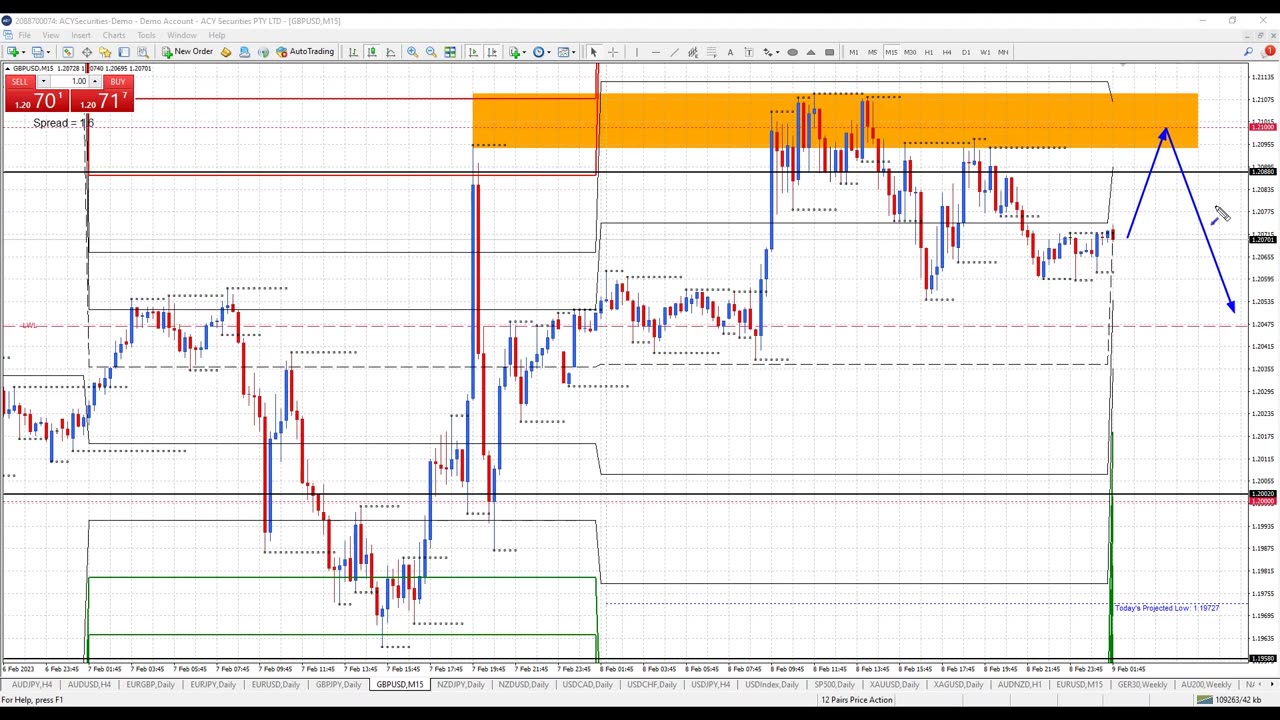Switch to the XAUUSD,Daily chart tab
Screen dimensions: 1280x720
point(894,685)
